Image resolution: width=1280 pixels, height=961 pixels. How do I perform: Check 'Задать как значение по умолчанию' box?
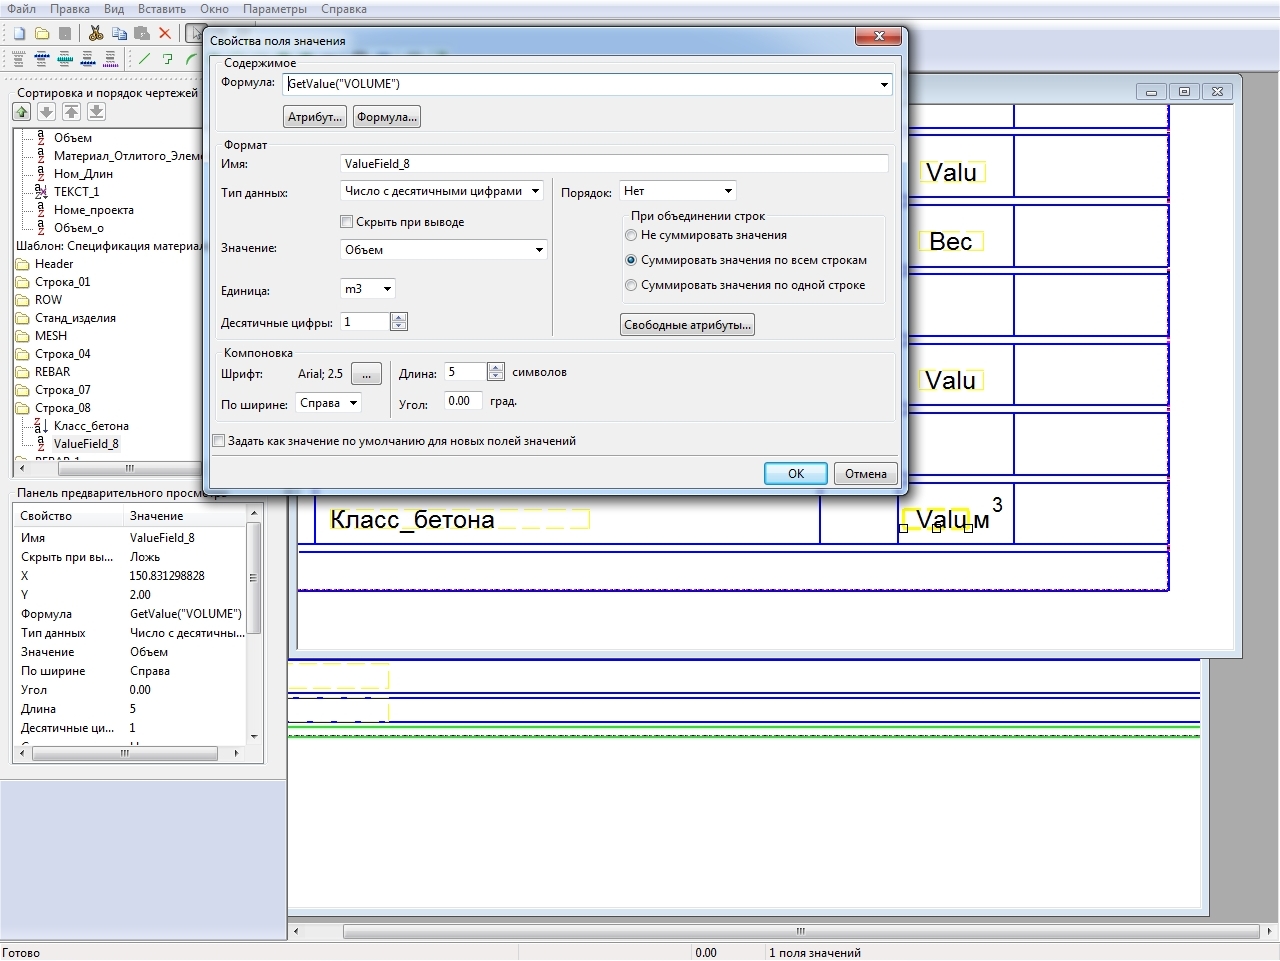[x=219, y=441]
